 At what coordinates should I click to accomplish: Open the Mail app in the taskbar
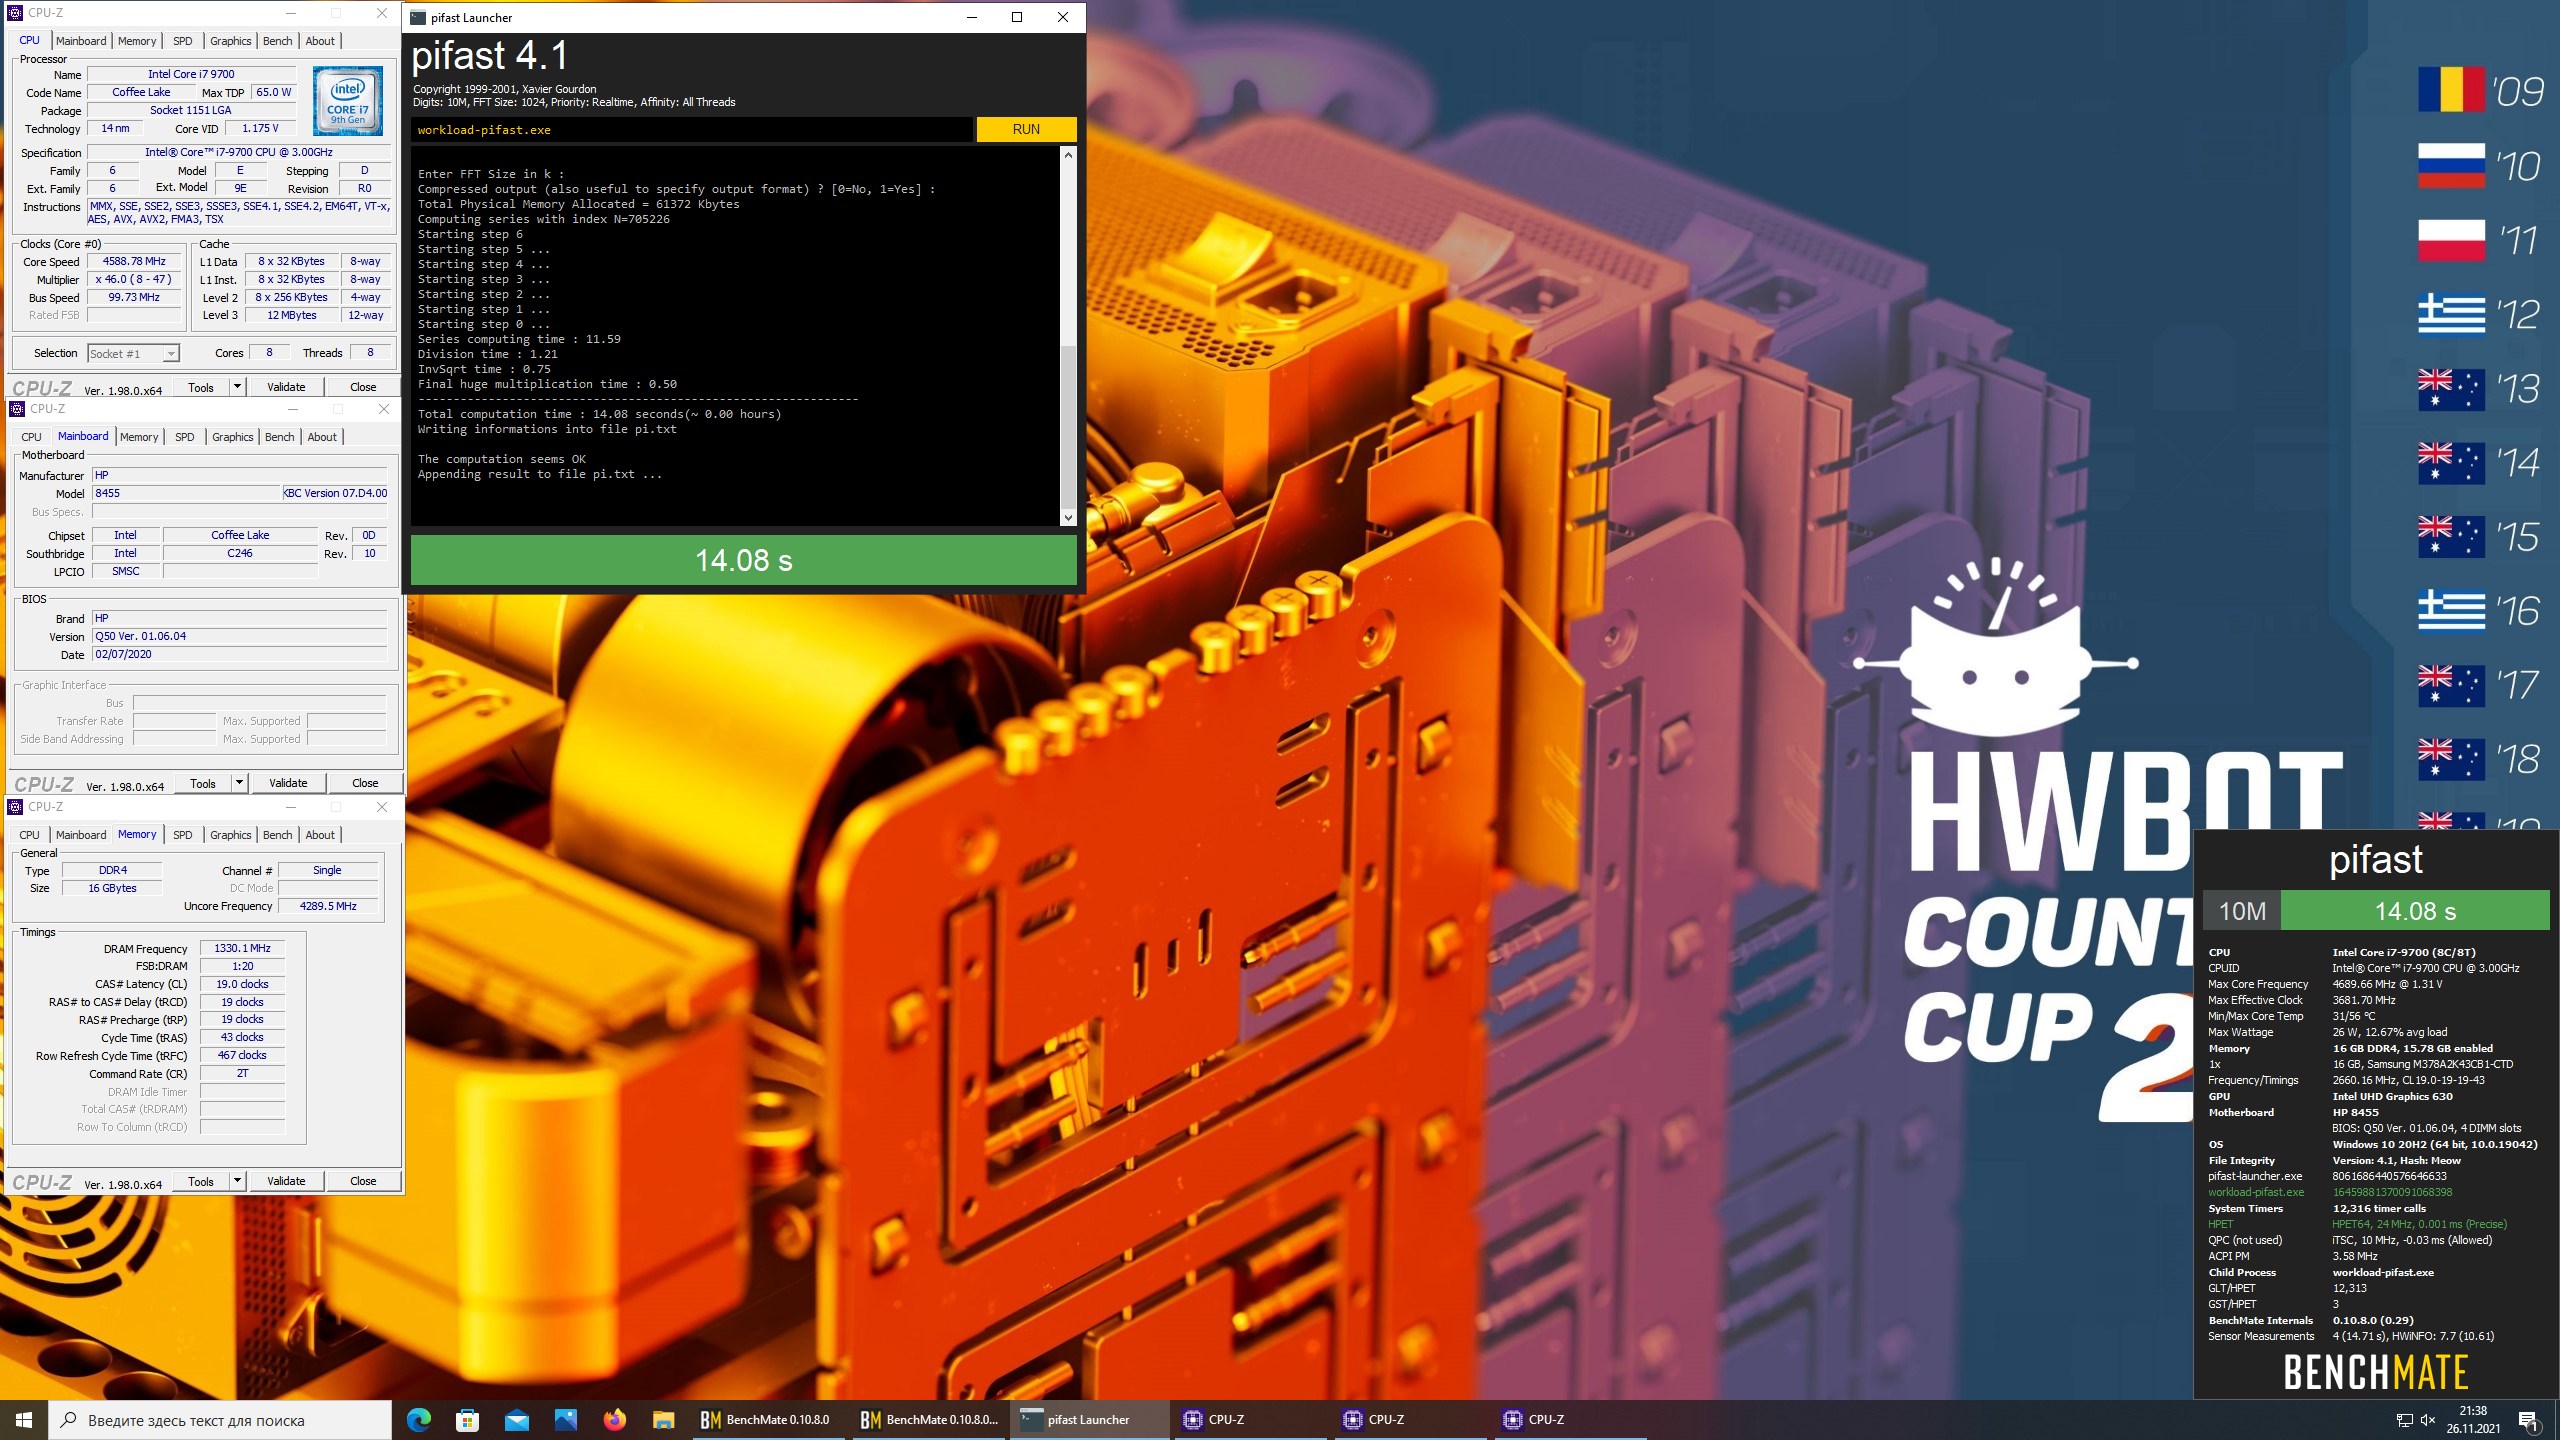[516, 1419]
